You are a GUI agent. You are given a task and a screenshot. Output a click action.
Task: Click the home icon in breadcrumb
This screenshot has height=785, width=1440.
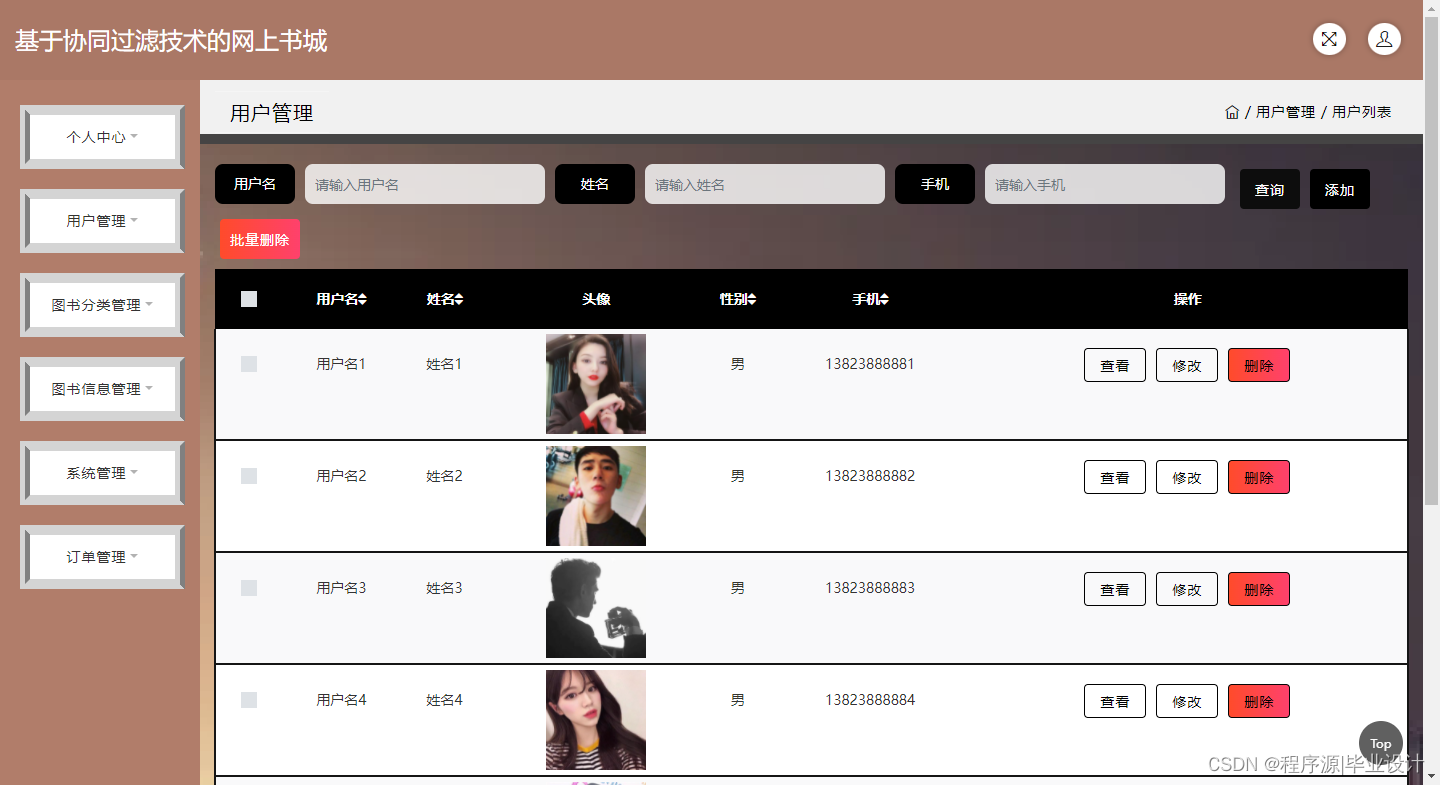(1232, 112)
